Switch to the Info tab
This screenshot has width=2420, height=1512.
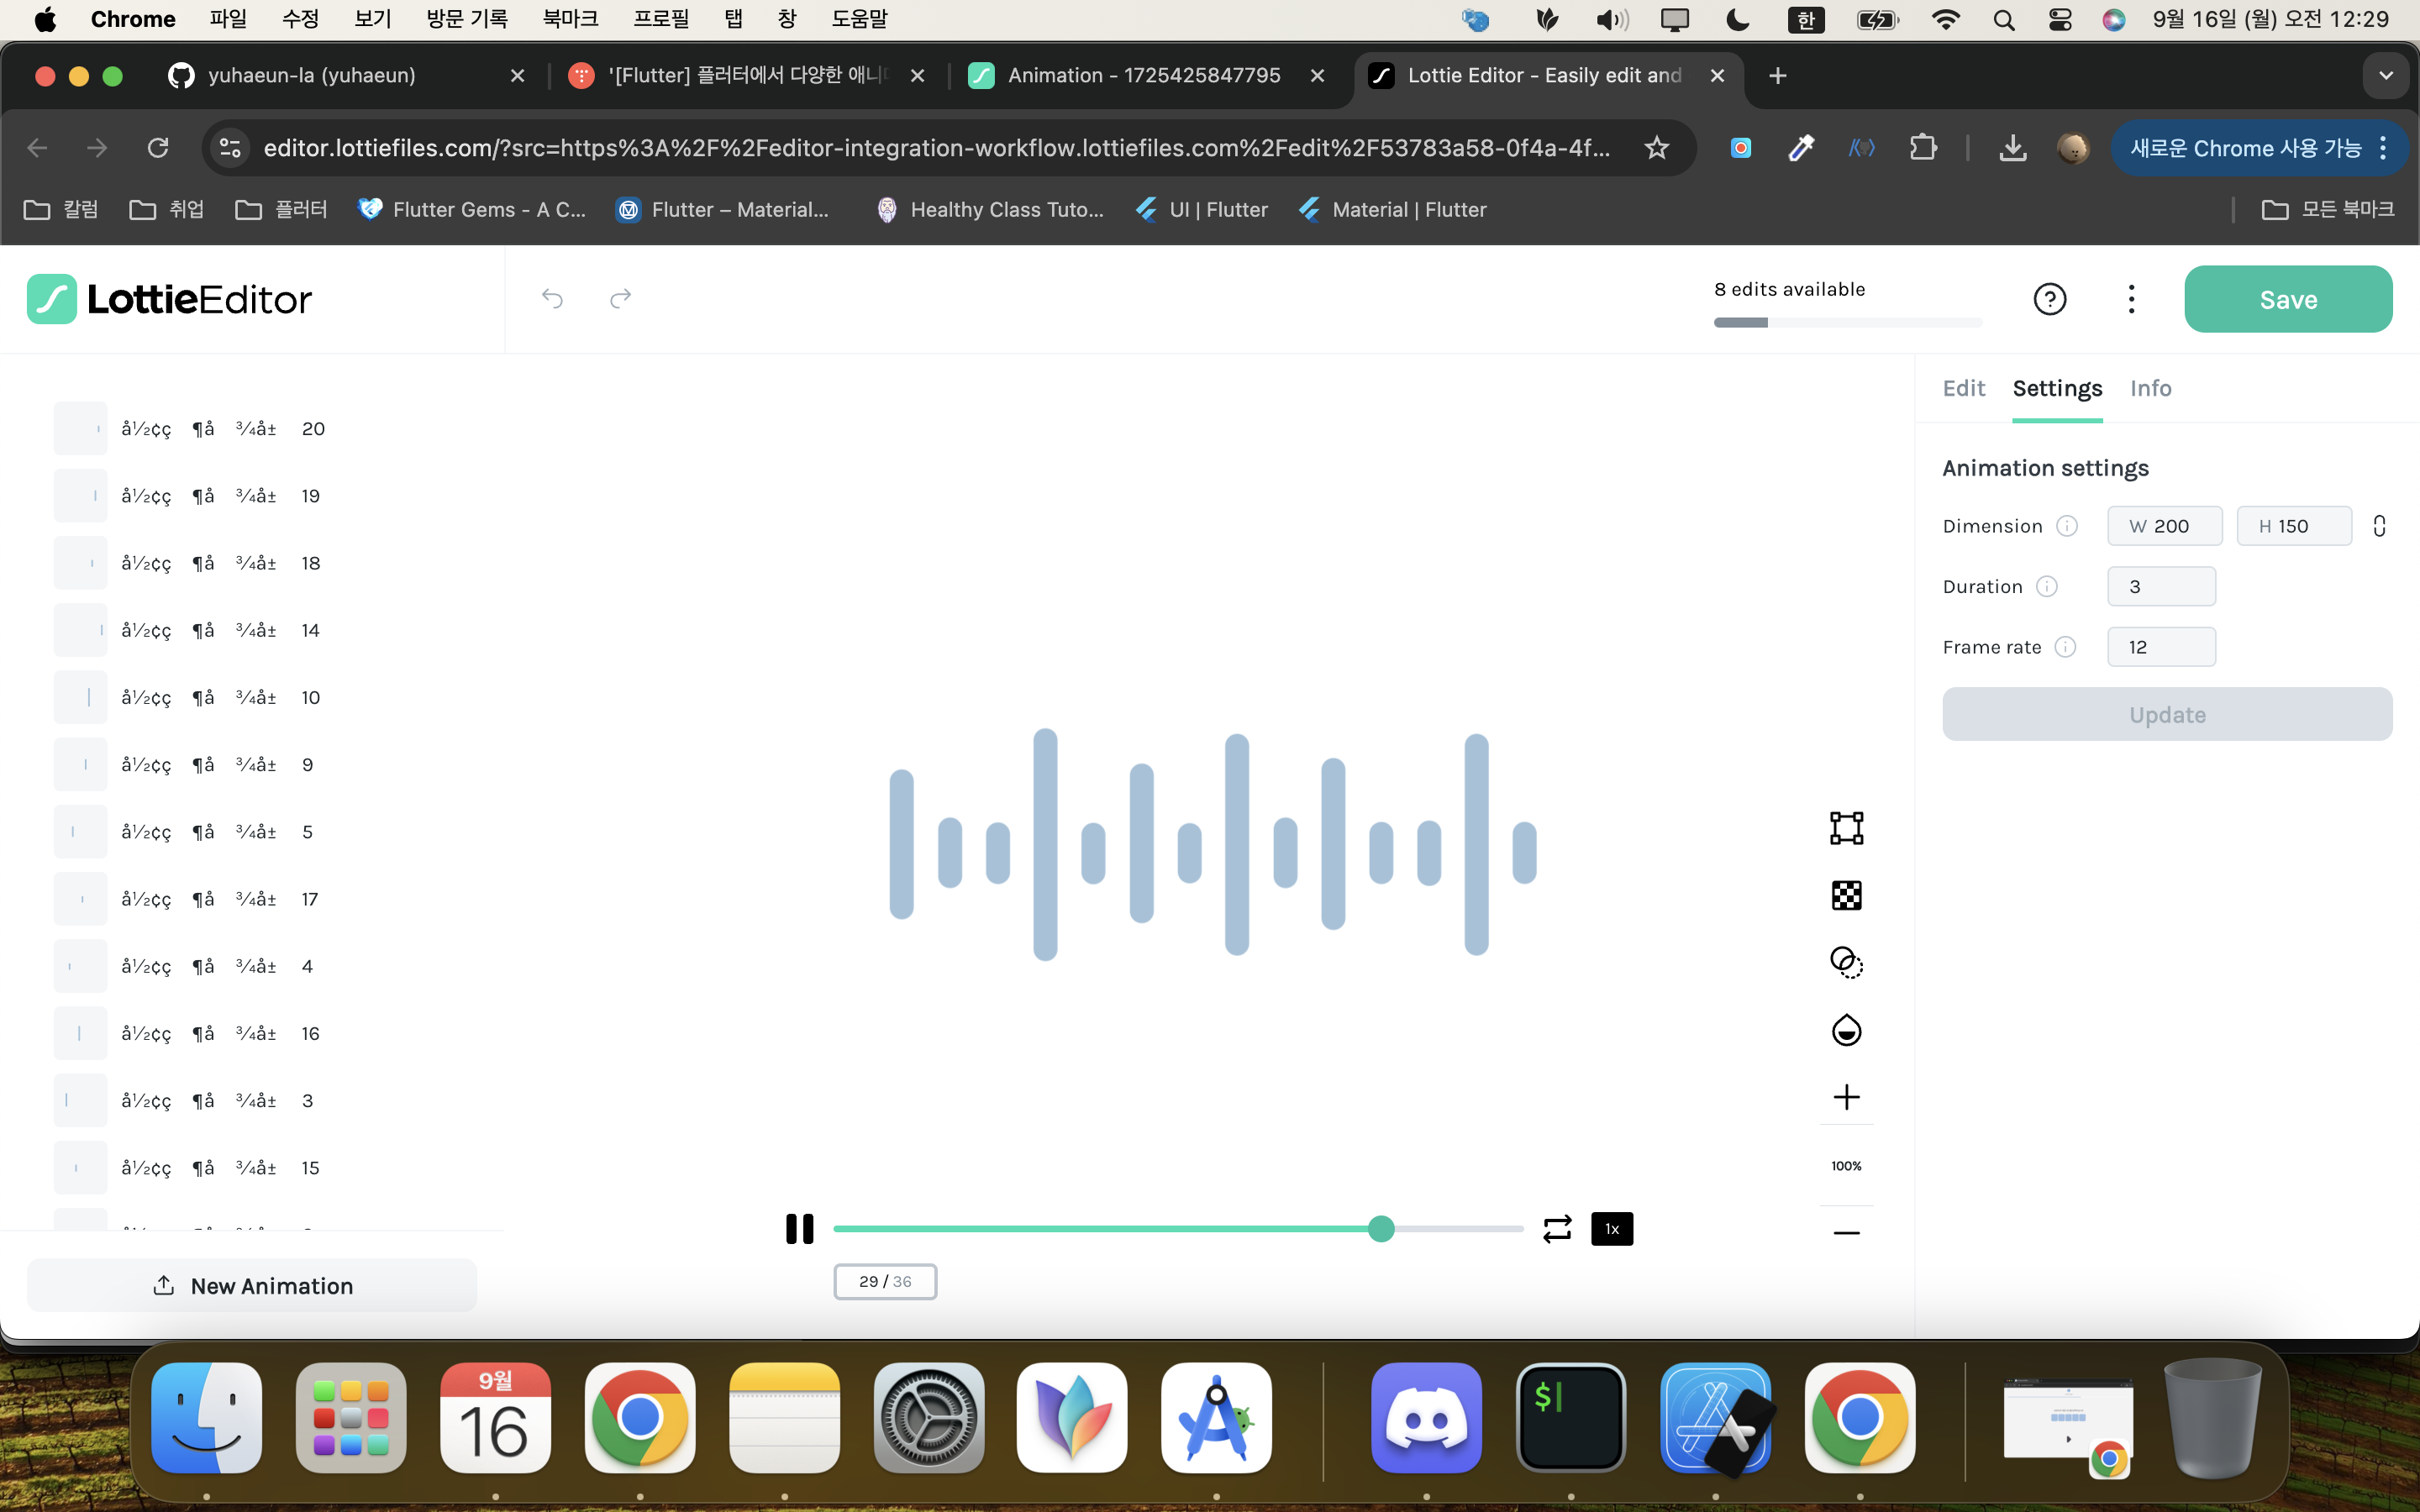(2150, 388)
